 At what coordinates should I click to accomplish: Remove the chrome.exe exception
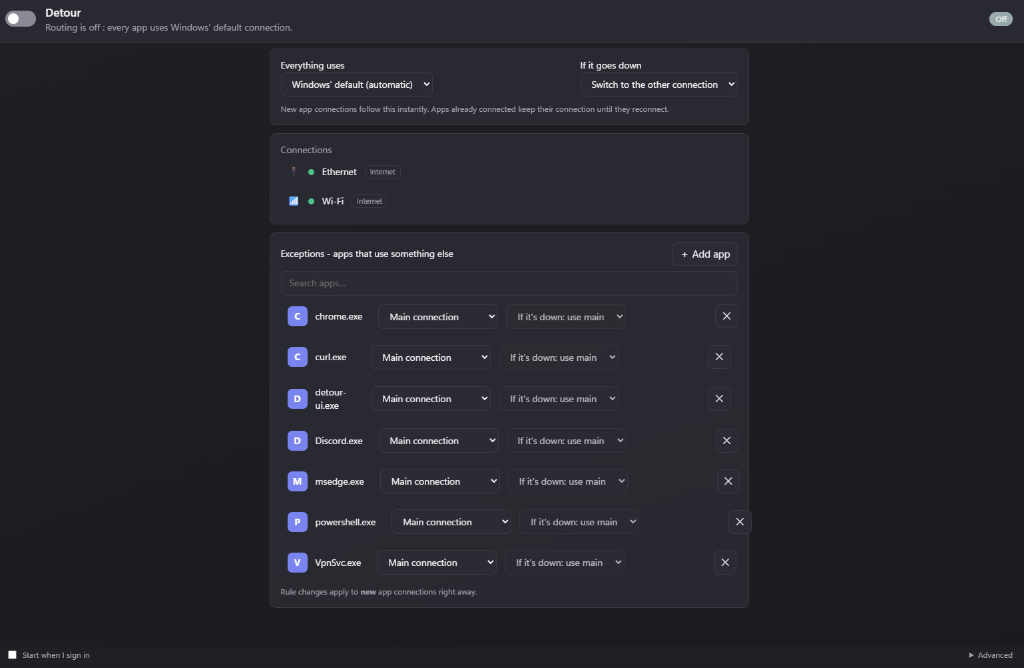coord(726,317)
